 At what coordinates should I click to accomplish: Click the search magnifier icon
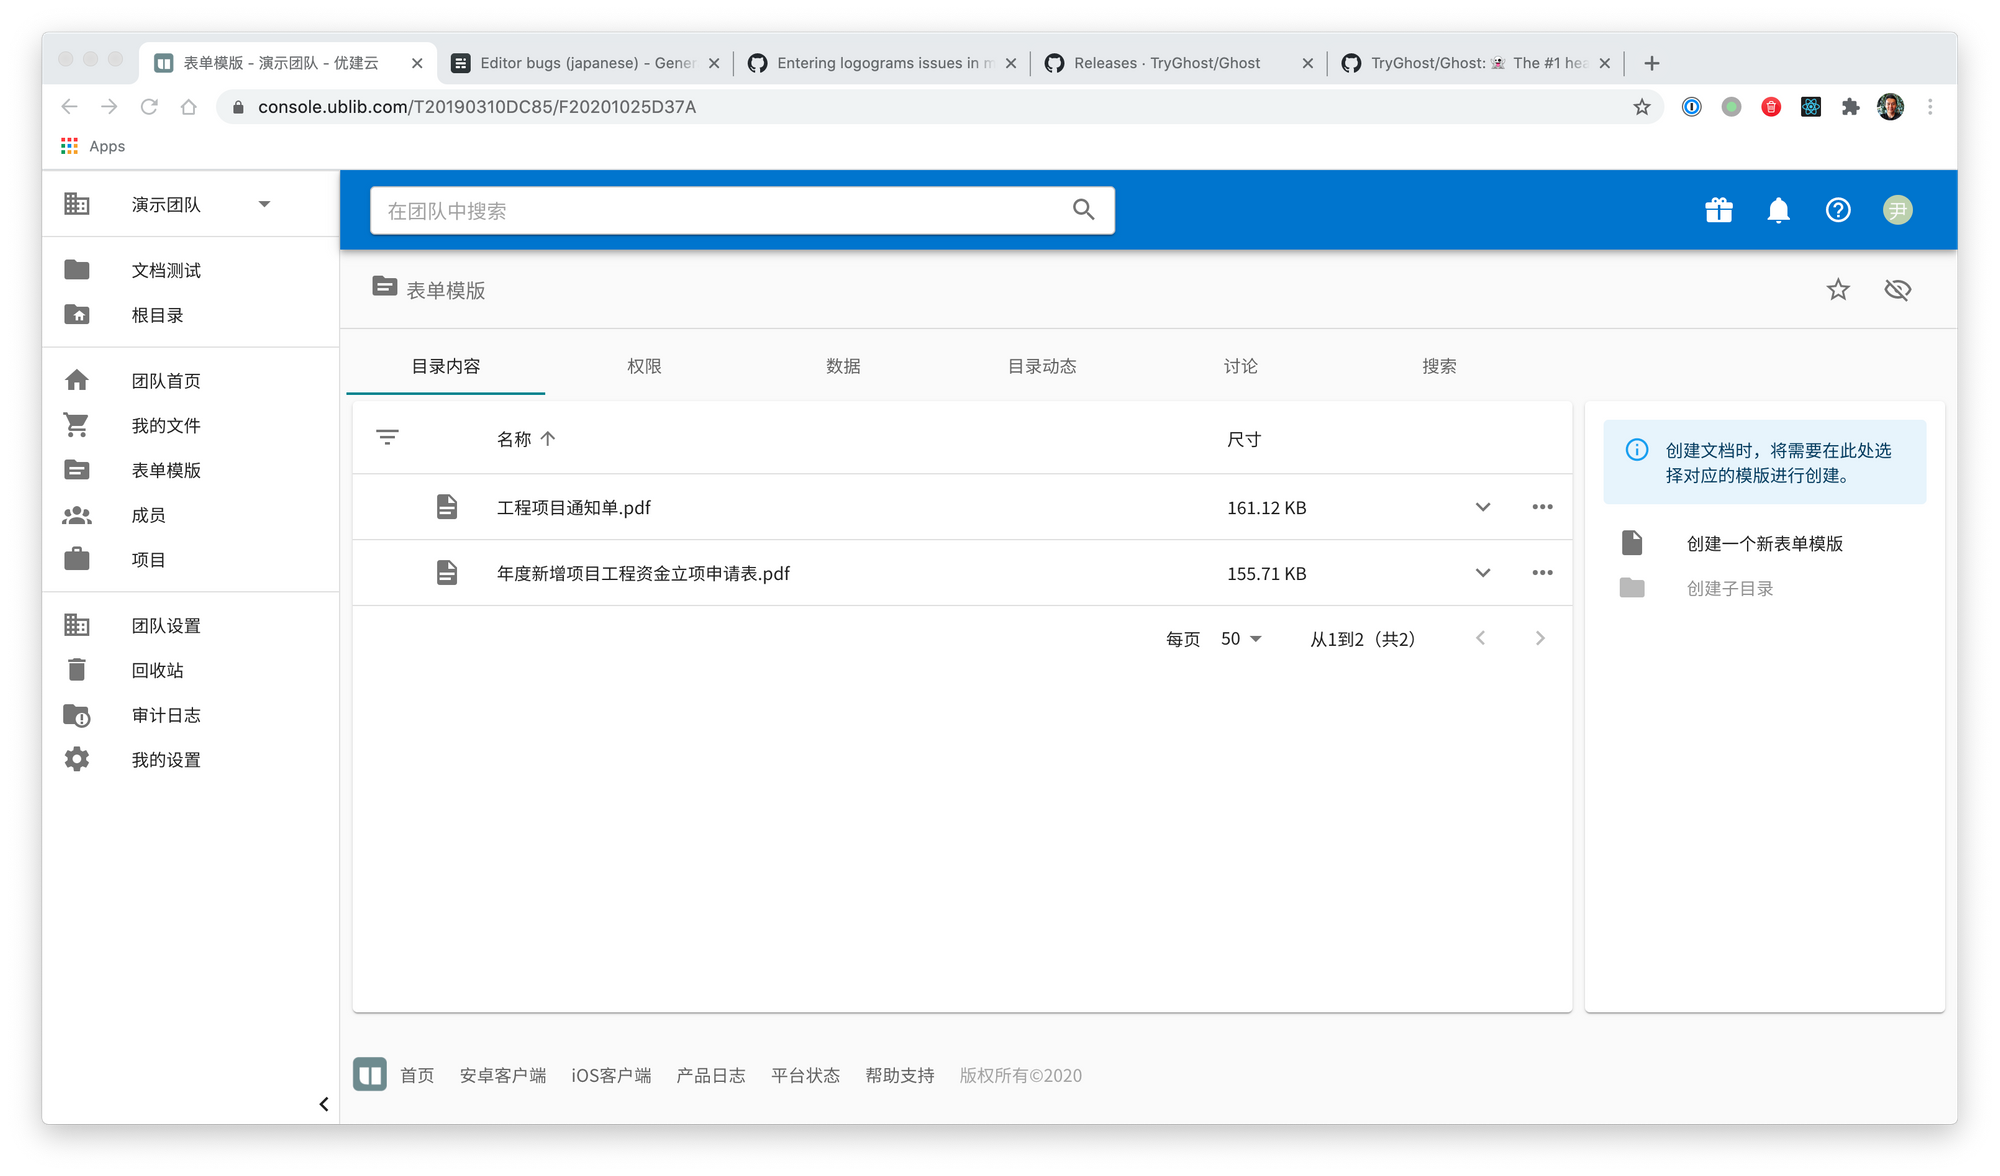1083,210
